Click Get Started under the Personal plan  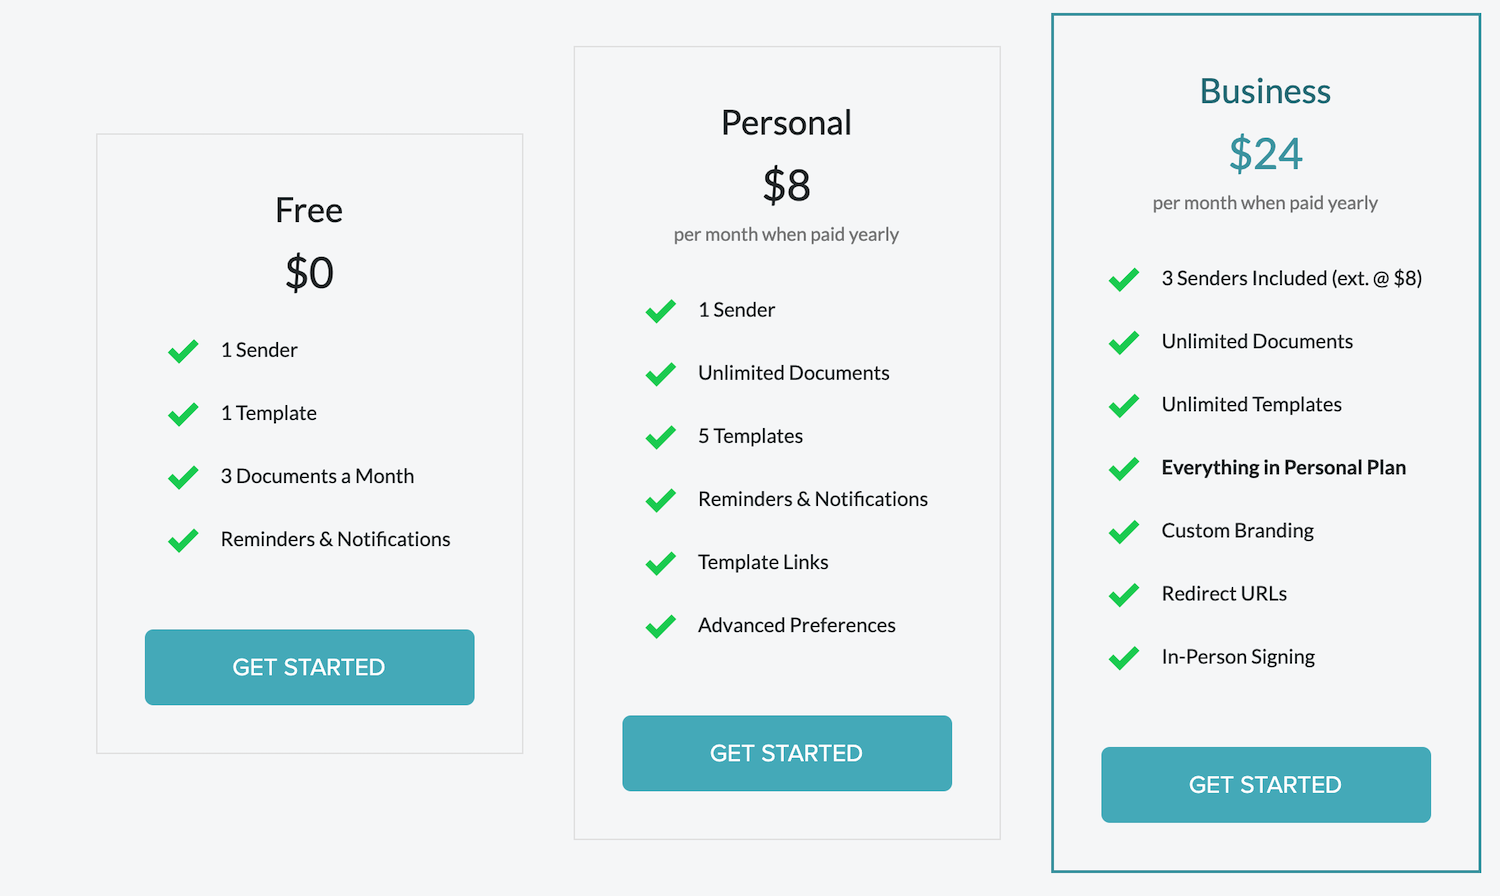[787, 753]
